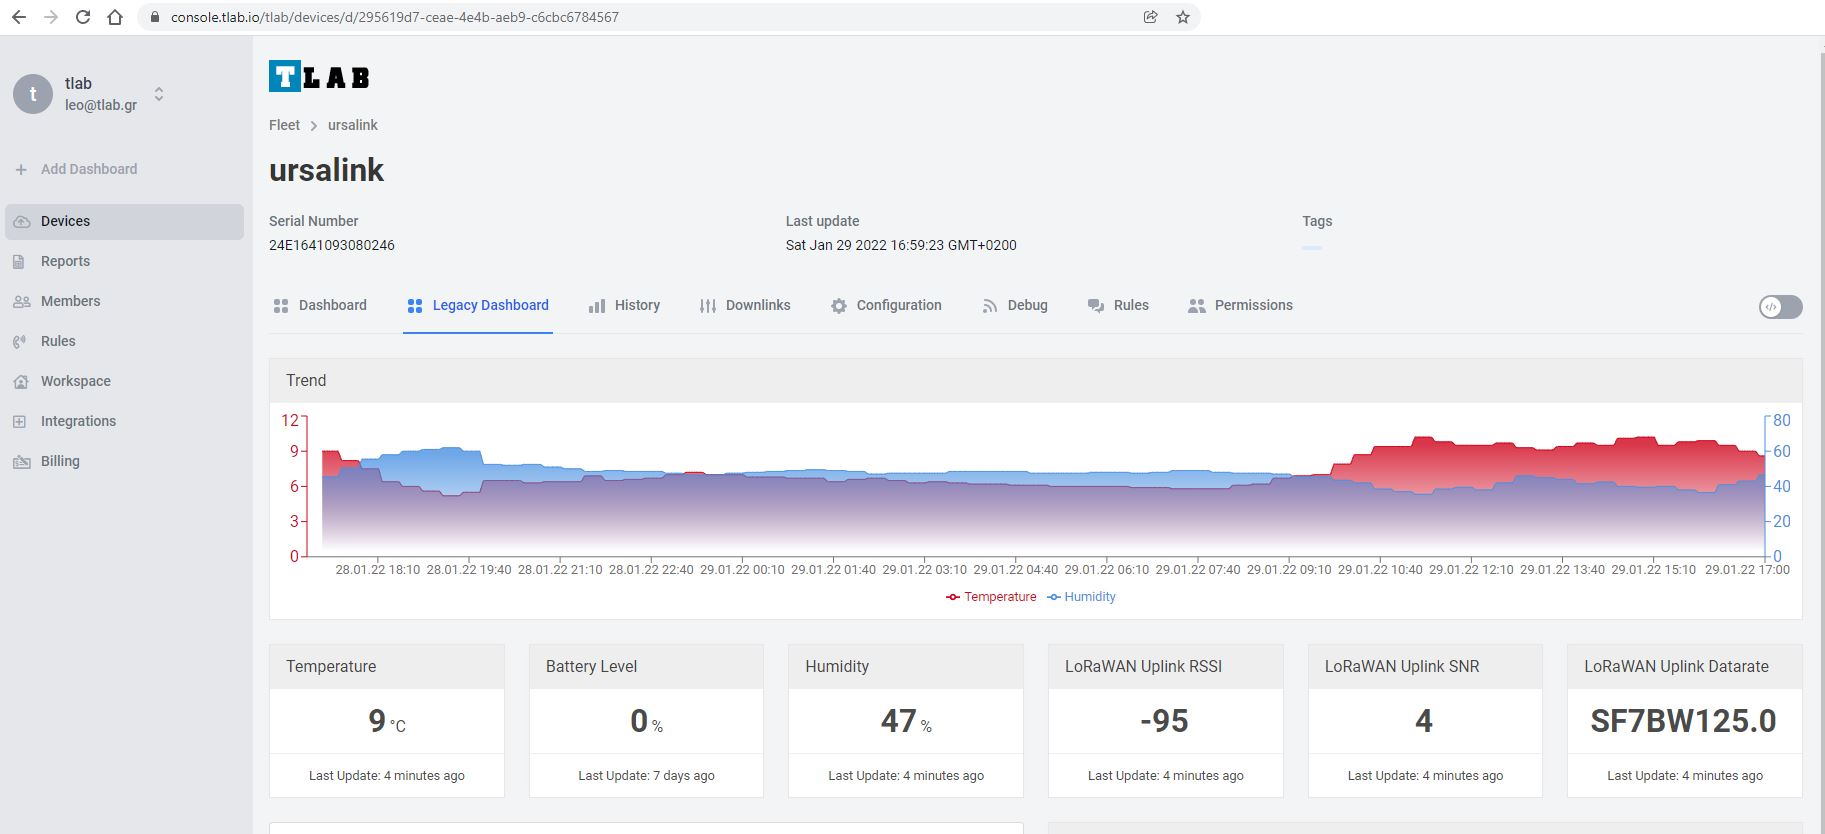Open the Downlinks tab
Screen dimensions: 1825x834
click(745, 305)
